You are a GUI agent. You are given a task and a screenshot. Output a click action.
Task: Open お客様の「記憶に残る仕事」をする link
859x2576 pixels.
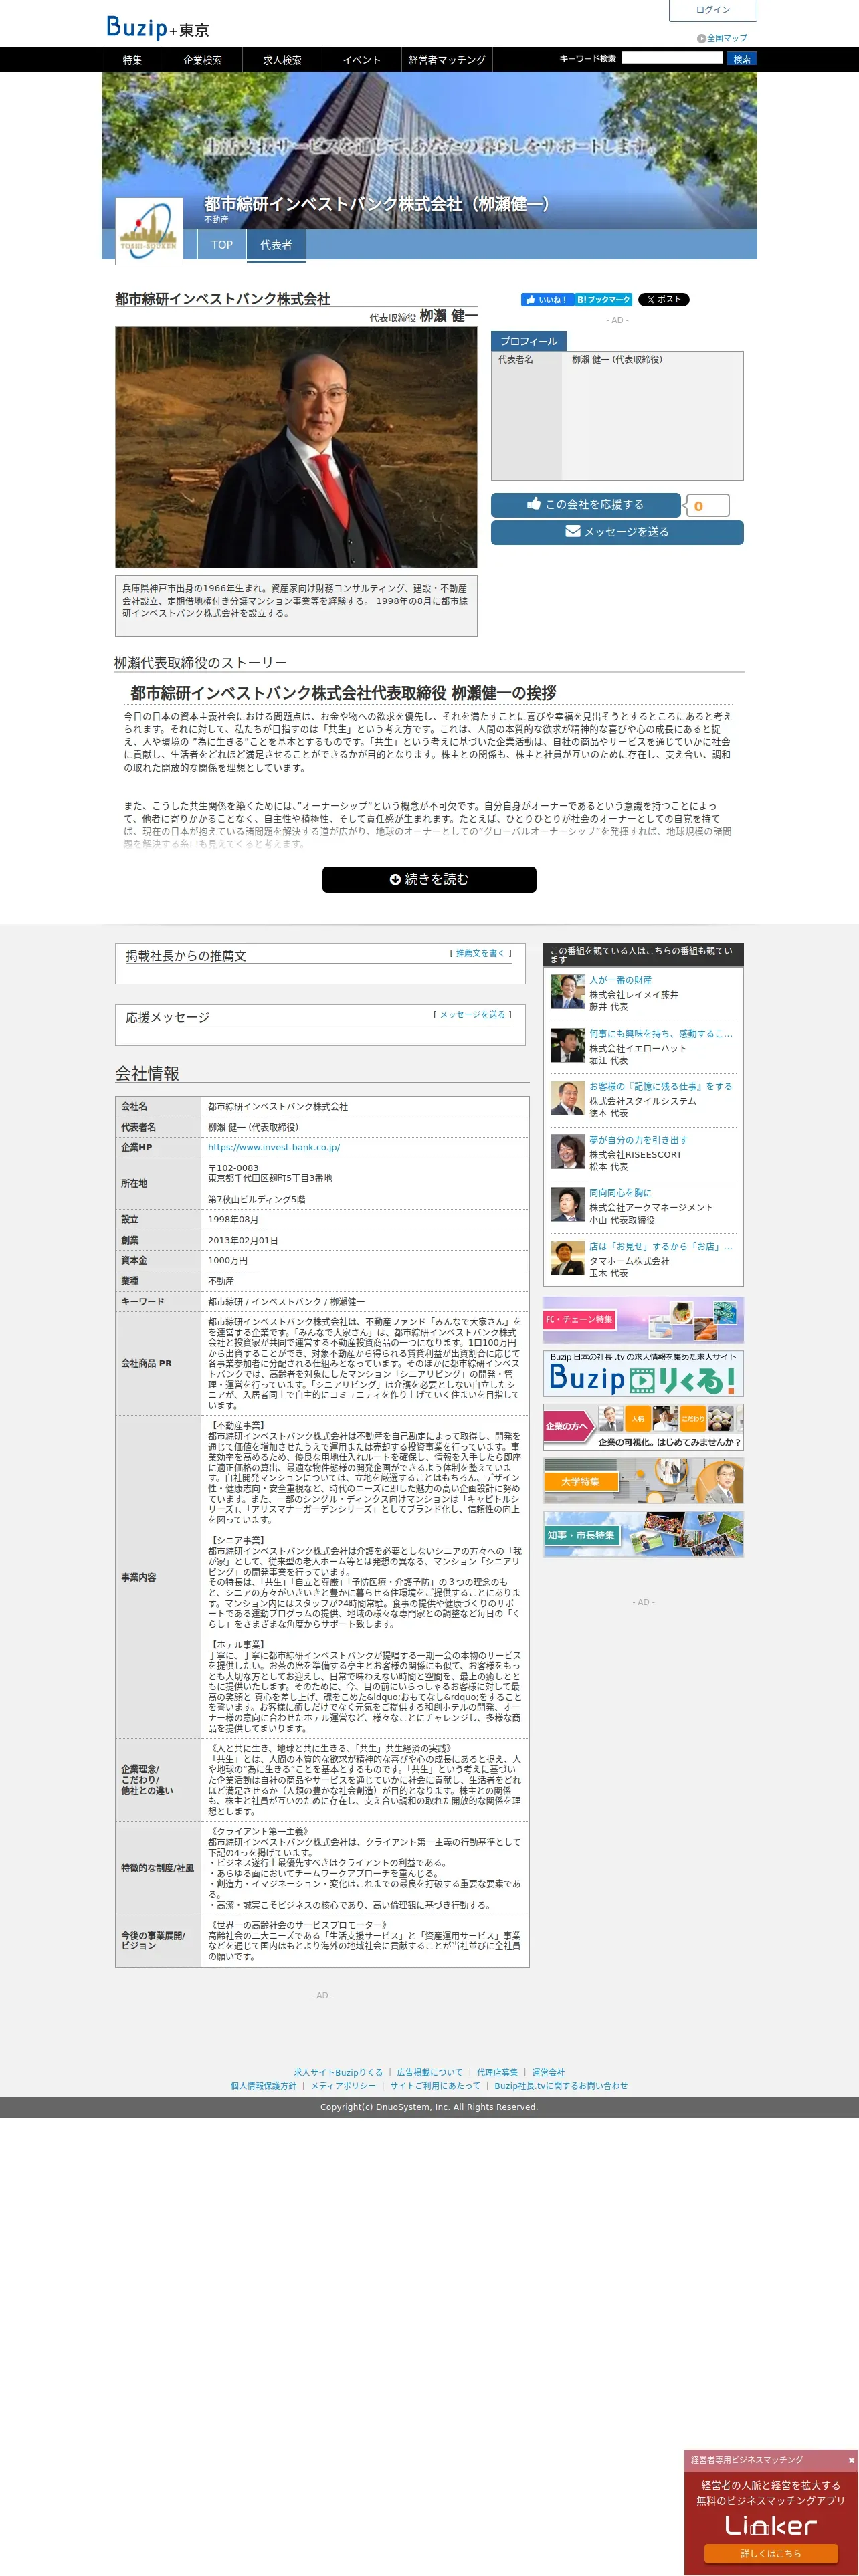pyautogui.click(x=660, y=1086)
